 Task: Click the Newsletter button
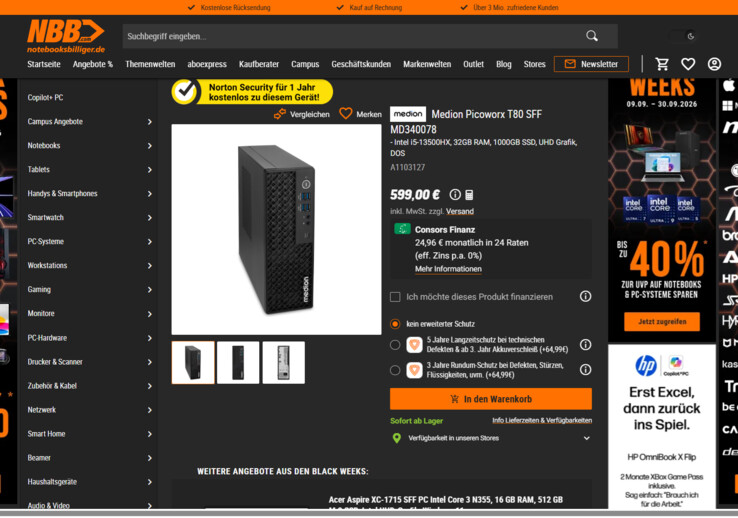coord(591,64)
